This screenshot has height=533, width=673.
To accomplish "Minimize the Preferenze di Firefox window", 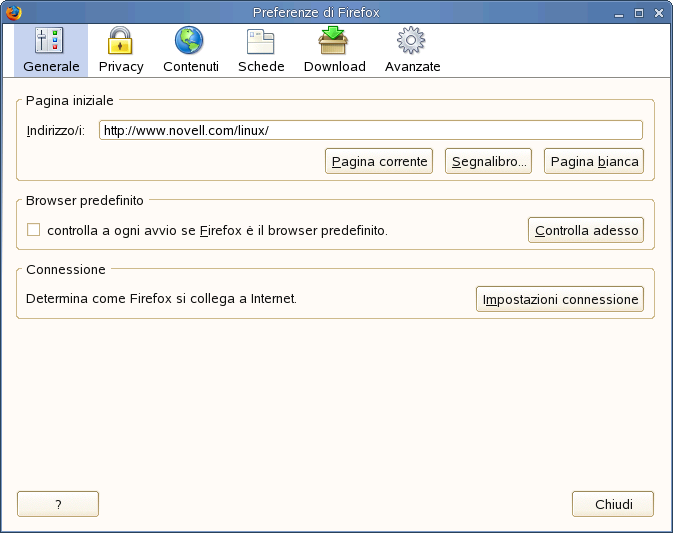I will 618,13.
